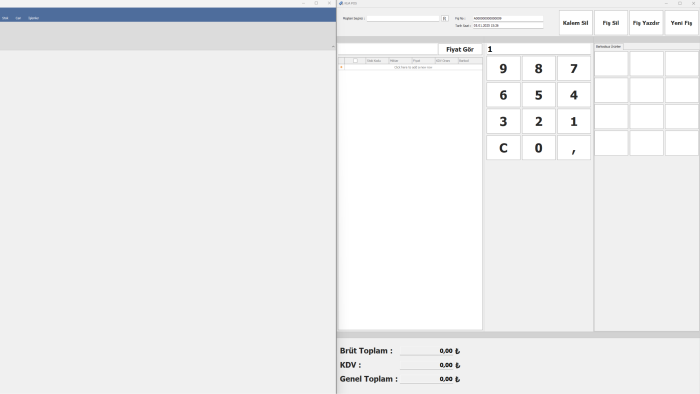This screenshot has height=394, width=700.
Task: Start a new receipt with Yeni Fiş
Action: 681,23
